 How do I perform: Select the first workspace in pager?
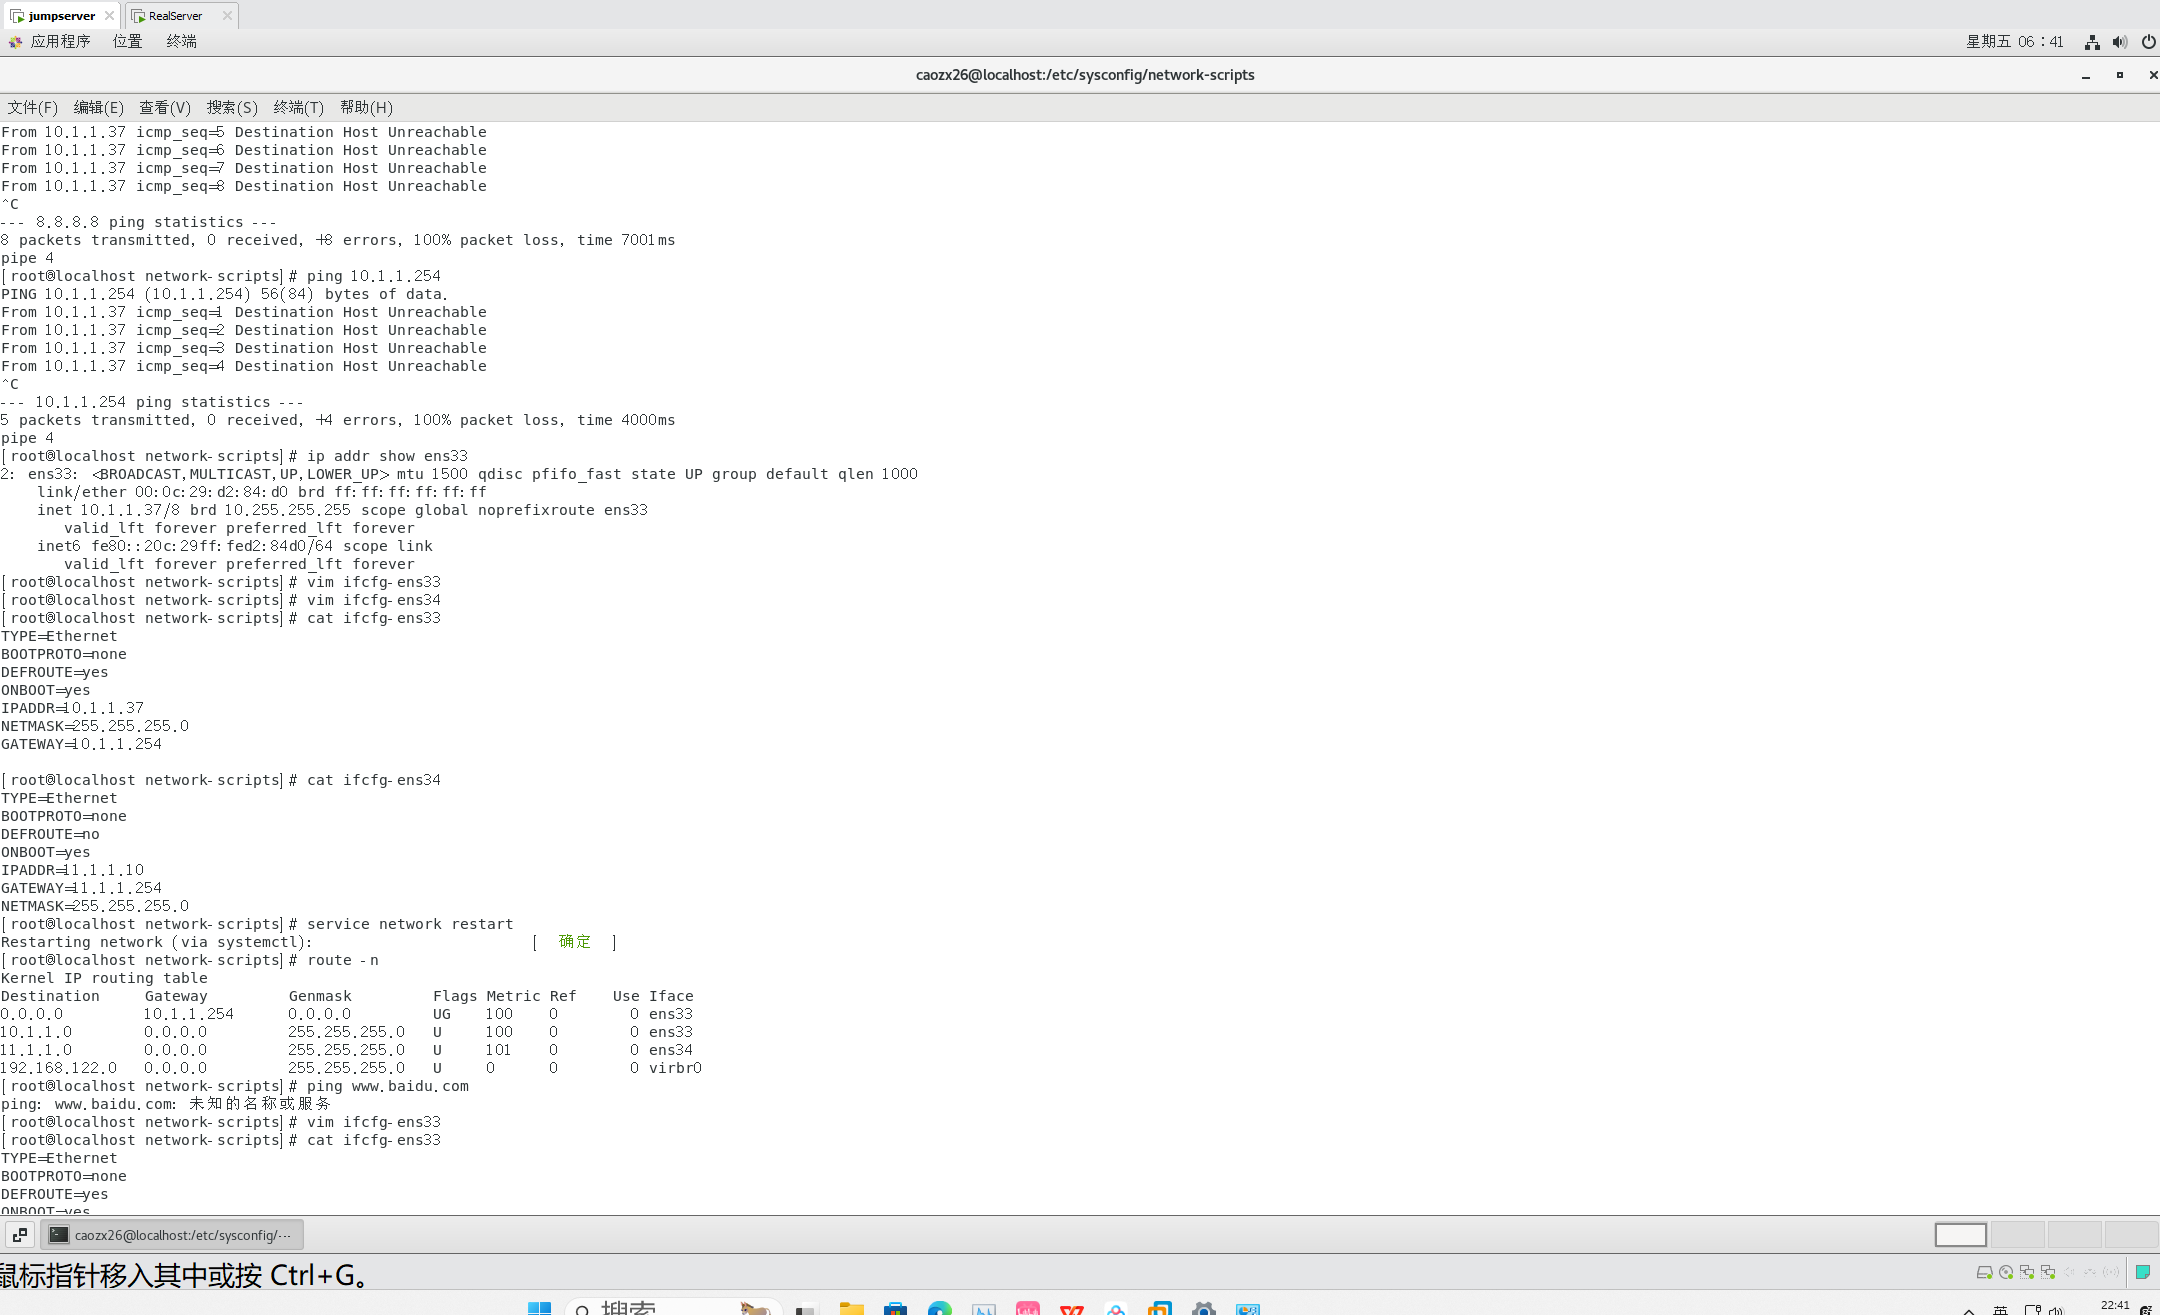pos(1960,1235)
